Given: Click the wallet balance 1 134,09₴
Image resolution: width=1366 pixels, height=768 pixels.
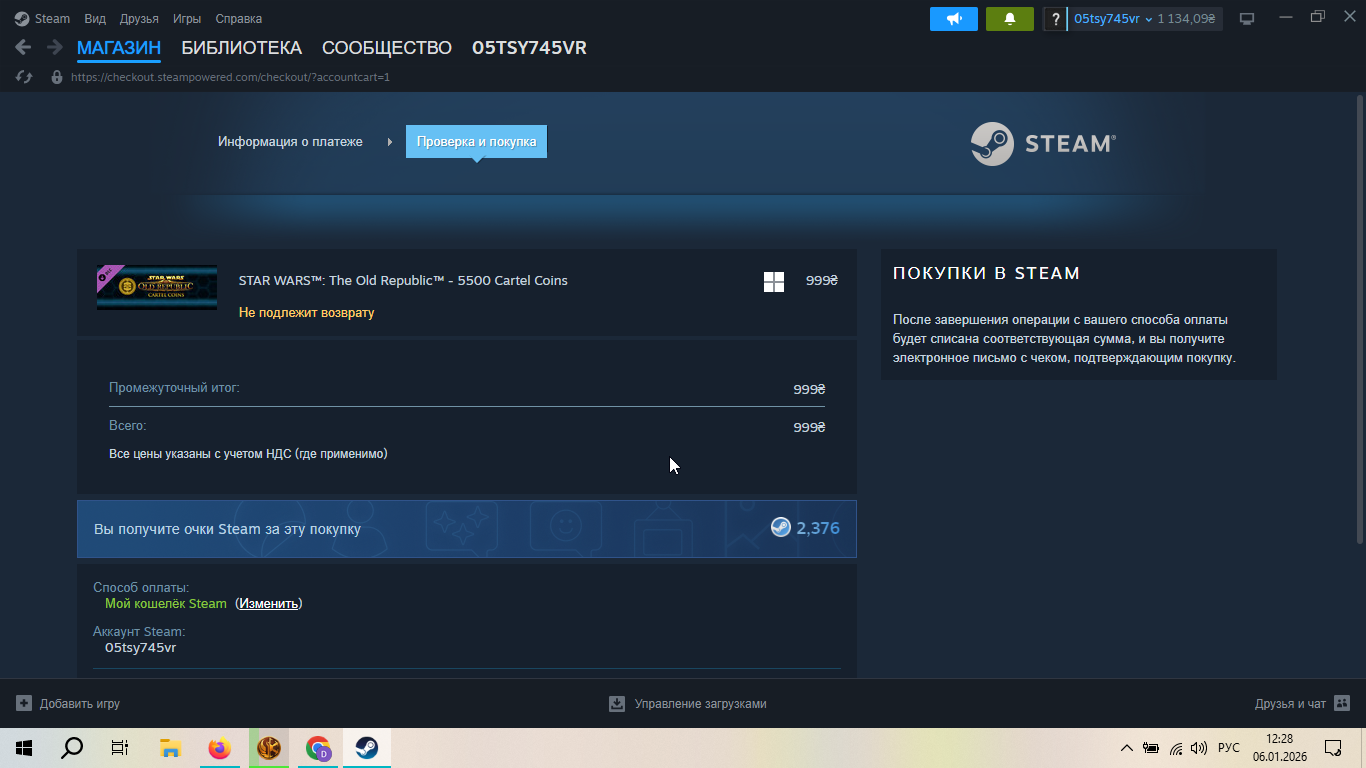Looking at the screenshot, I should (1187, 19).
